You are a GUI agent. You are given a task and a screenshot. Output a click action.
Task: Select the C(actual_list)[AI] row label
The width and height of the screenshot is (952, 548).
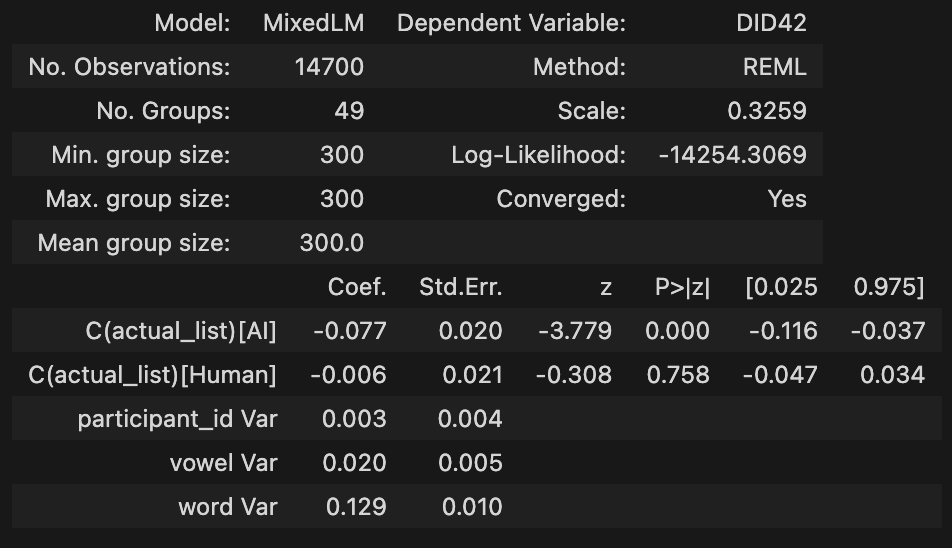coord(180,331)
